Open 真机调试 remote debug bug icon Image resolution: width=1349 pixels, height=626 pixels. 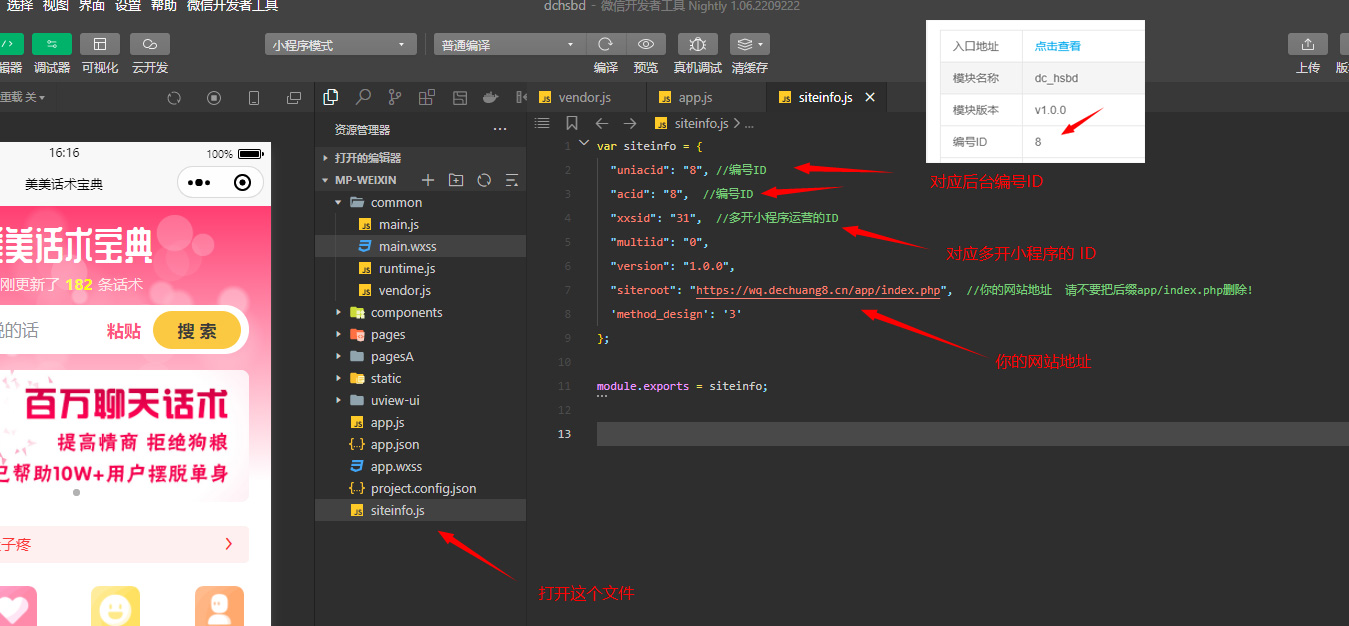point(697,44)
